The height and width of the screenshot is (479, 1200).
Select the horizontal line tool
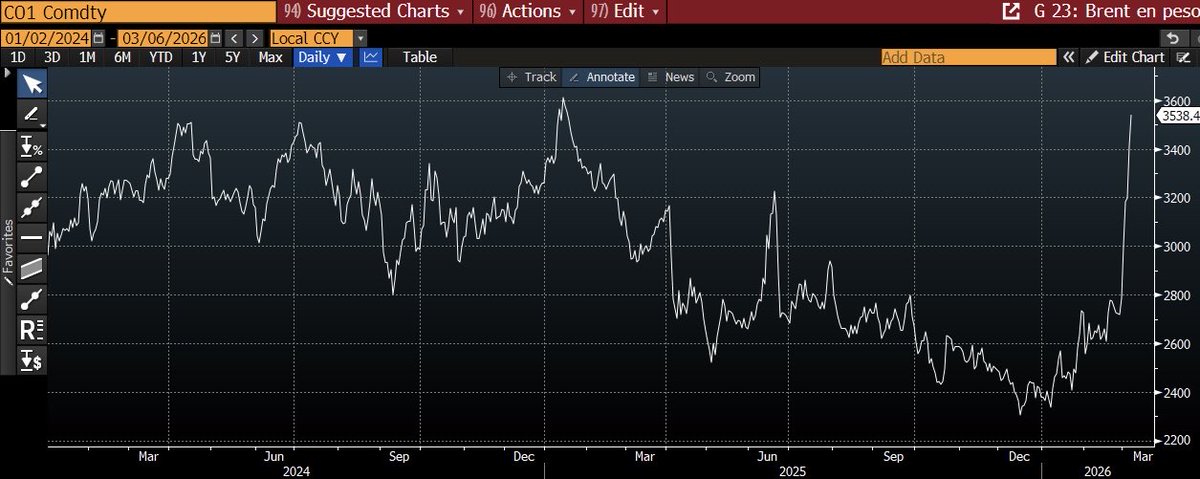[32, 238]
